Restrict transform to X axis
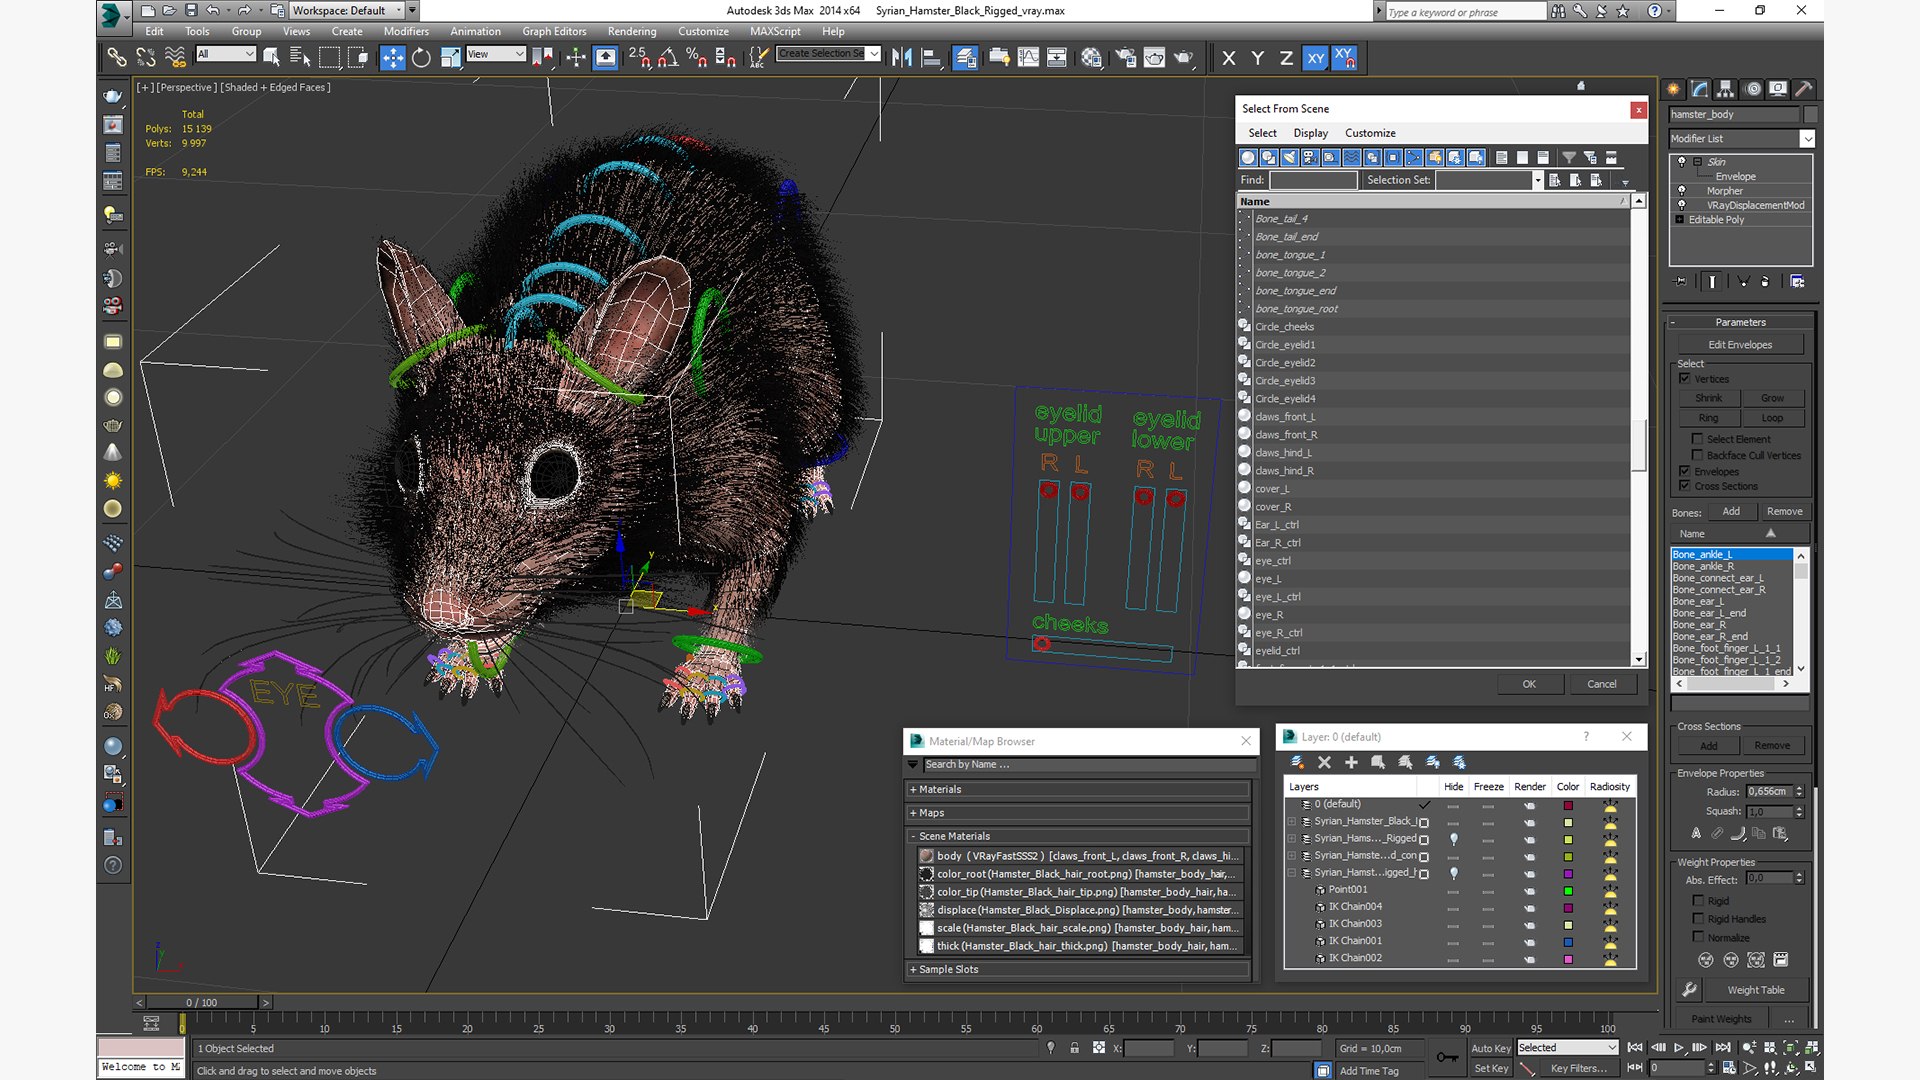 pyautogui.click(x=1229, y=58)
